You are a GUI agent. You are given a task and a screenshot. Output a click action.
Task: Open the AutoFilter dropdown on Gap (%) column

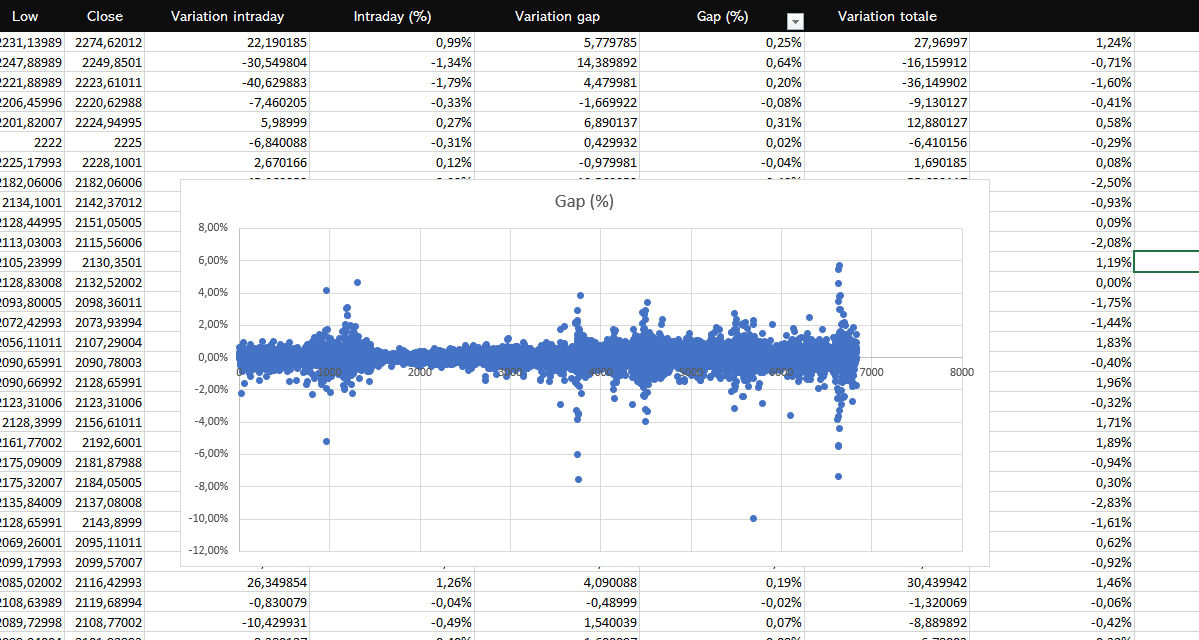point(795,20)
